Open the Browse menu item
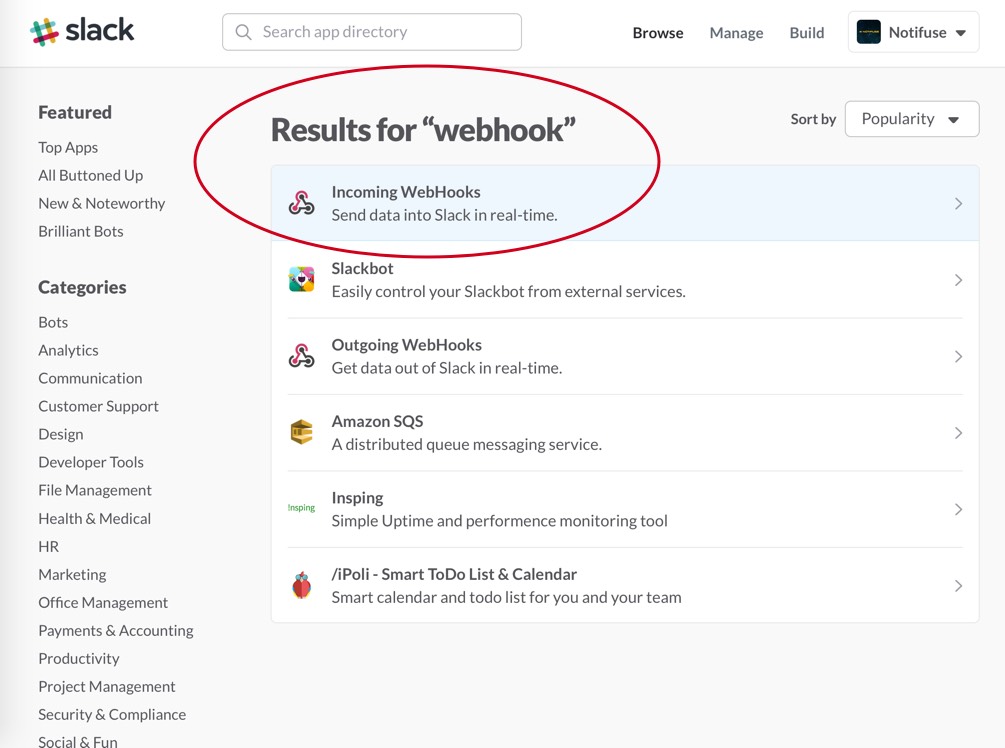This screenshot has height=748, width=1005. pos(658,33)
